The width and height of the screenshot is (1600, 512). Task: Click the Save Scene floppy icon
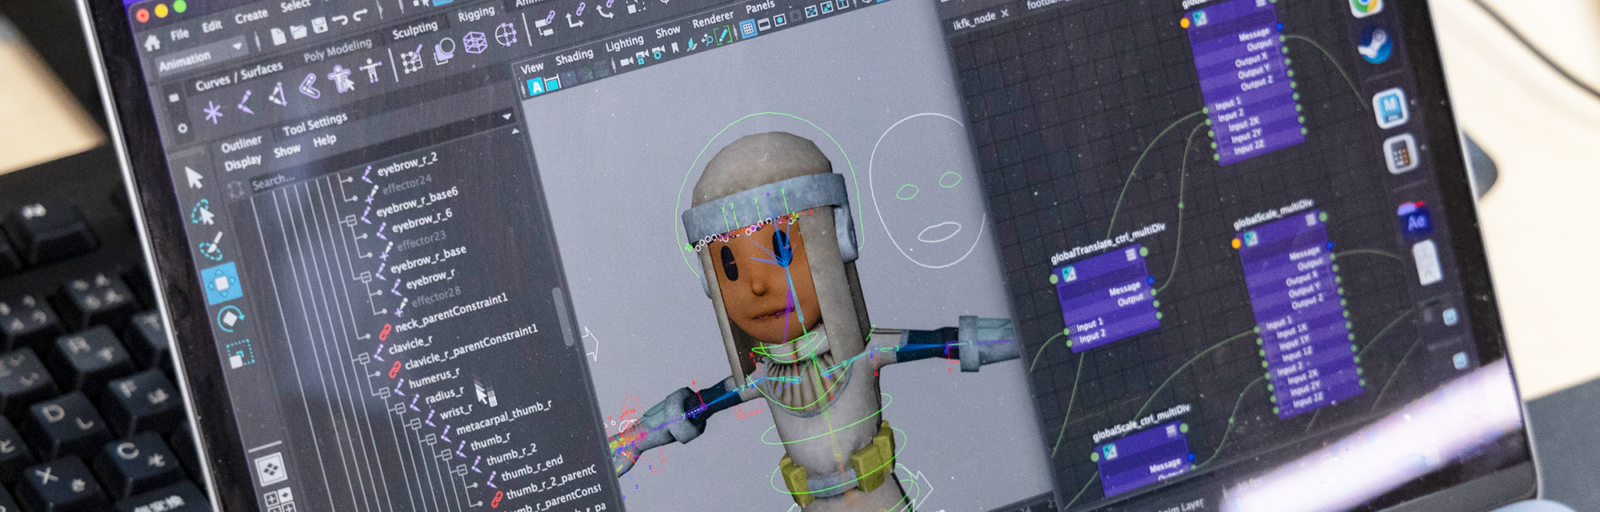pyautogui.click(x=320, y=25)
